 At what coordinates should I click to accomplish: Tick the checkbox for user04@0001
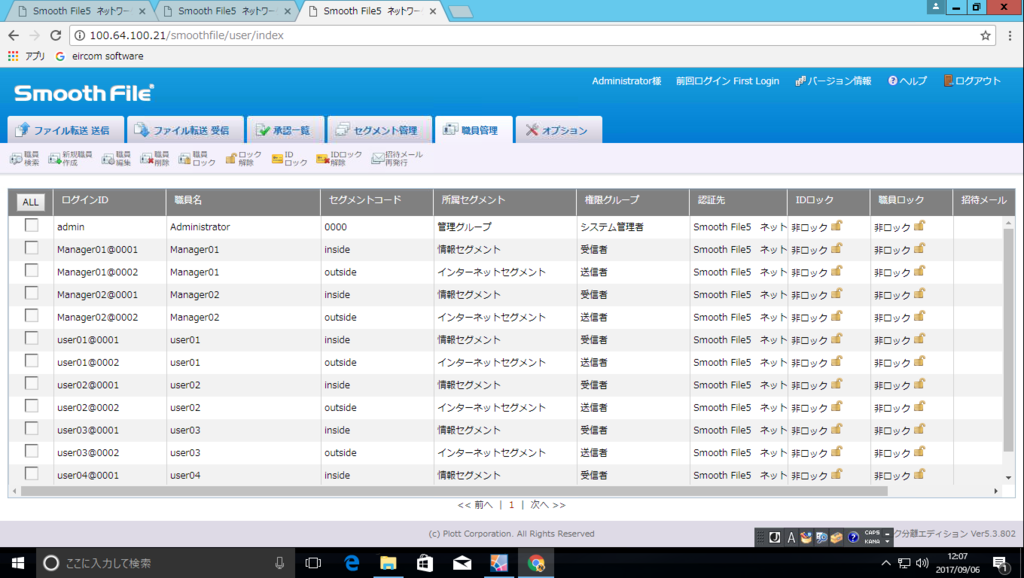[x=31, y=474]
